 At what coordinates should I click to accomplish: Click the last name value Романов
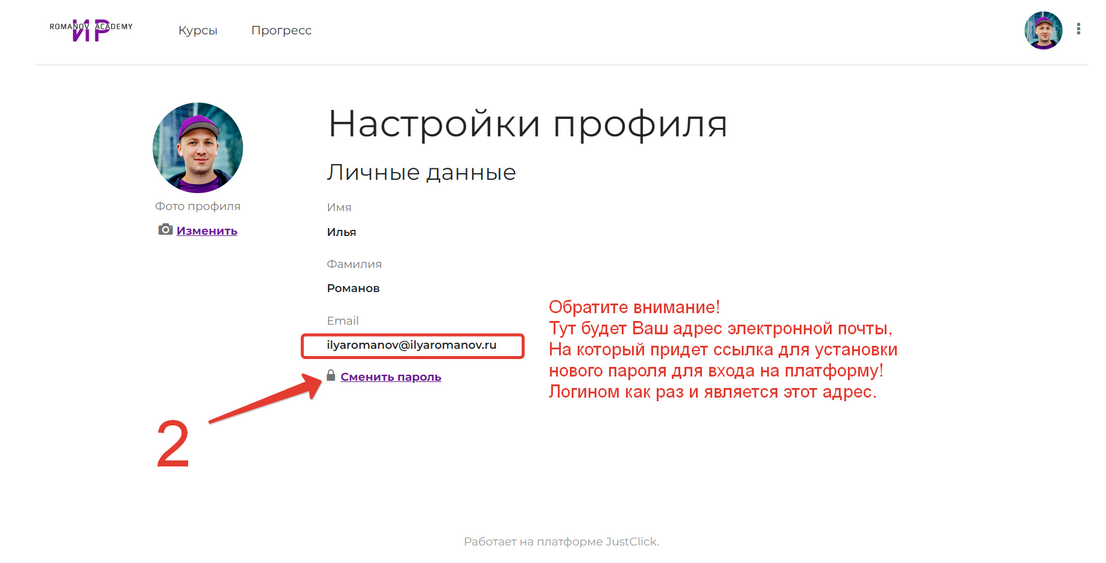pos(353,288)
